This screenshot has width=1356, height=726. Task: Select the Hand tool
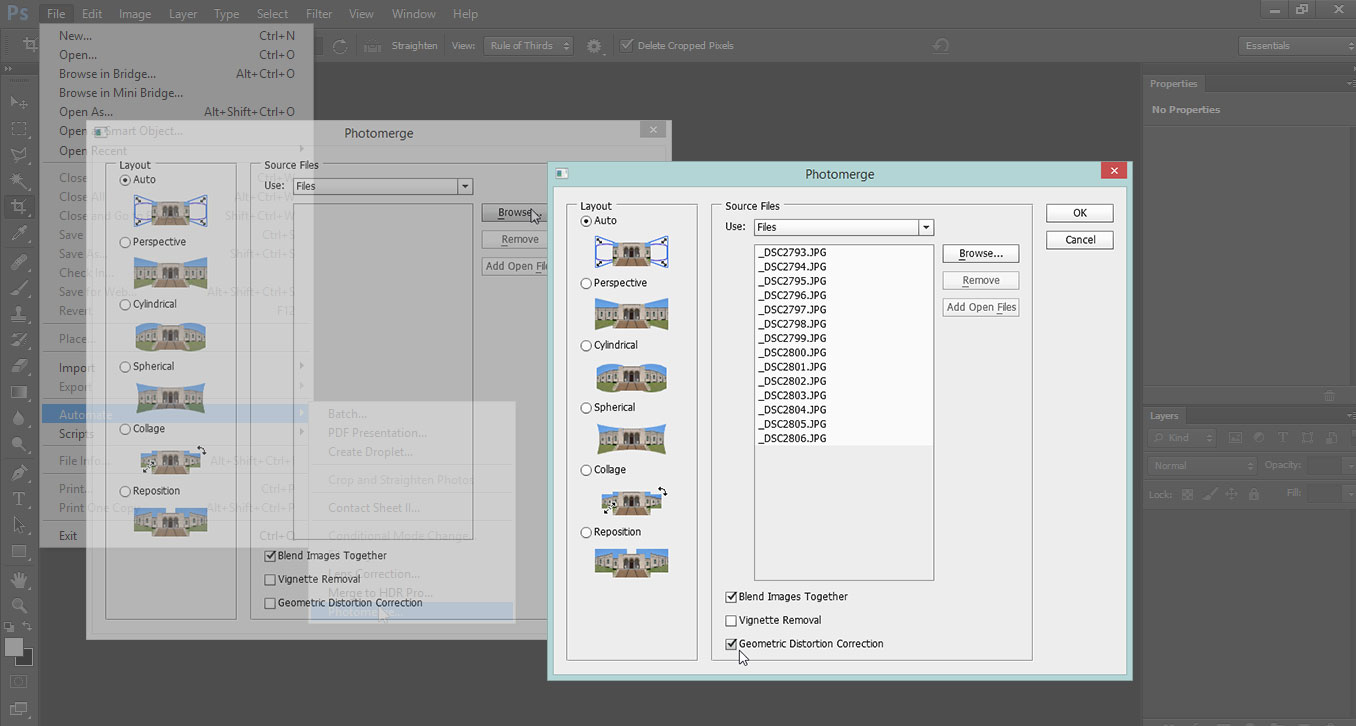[x=19, y=579]
